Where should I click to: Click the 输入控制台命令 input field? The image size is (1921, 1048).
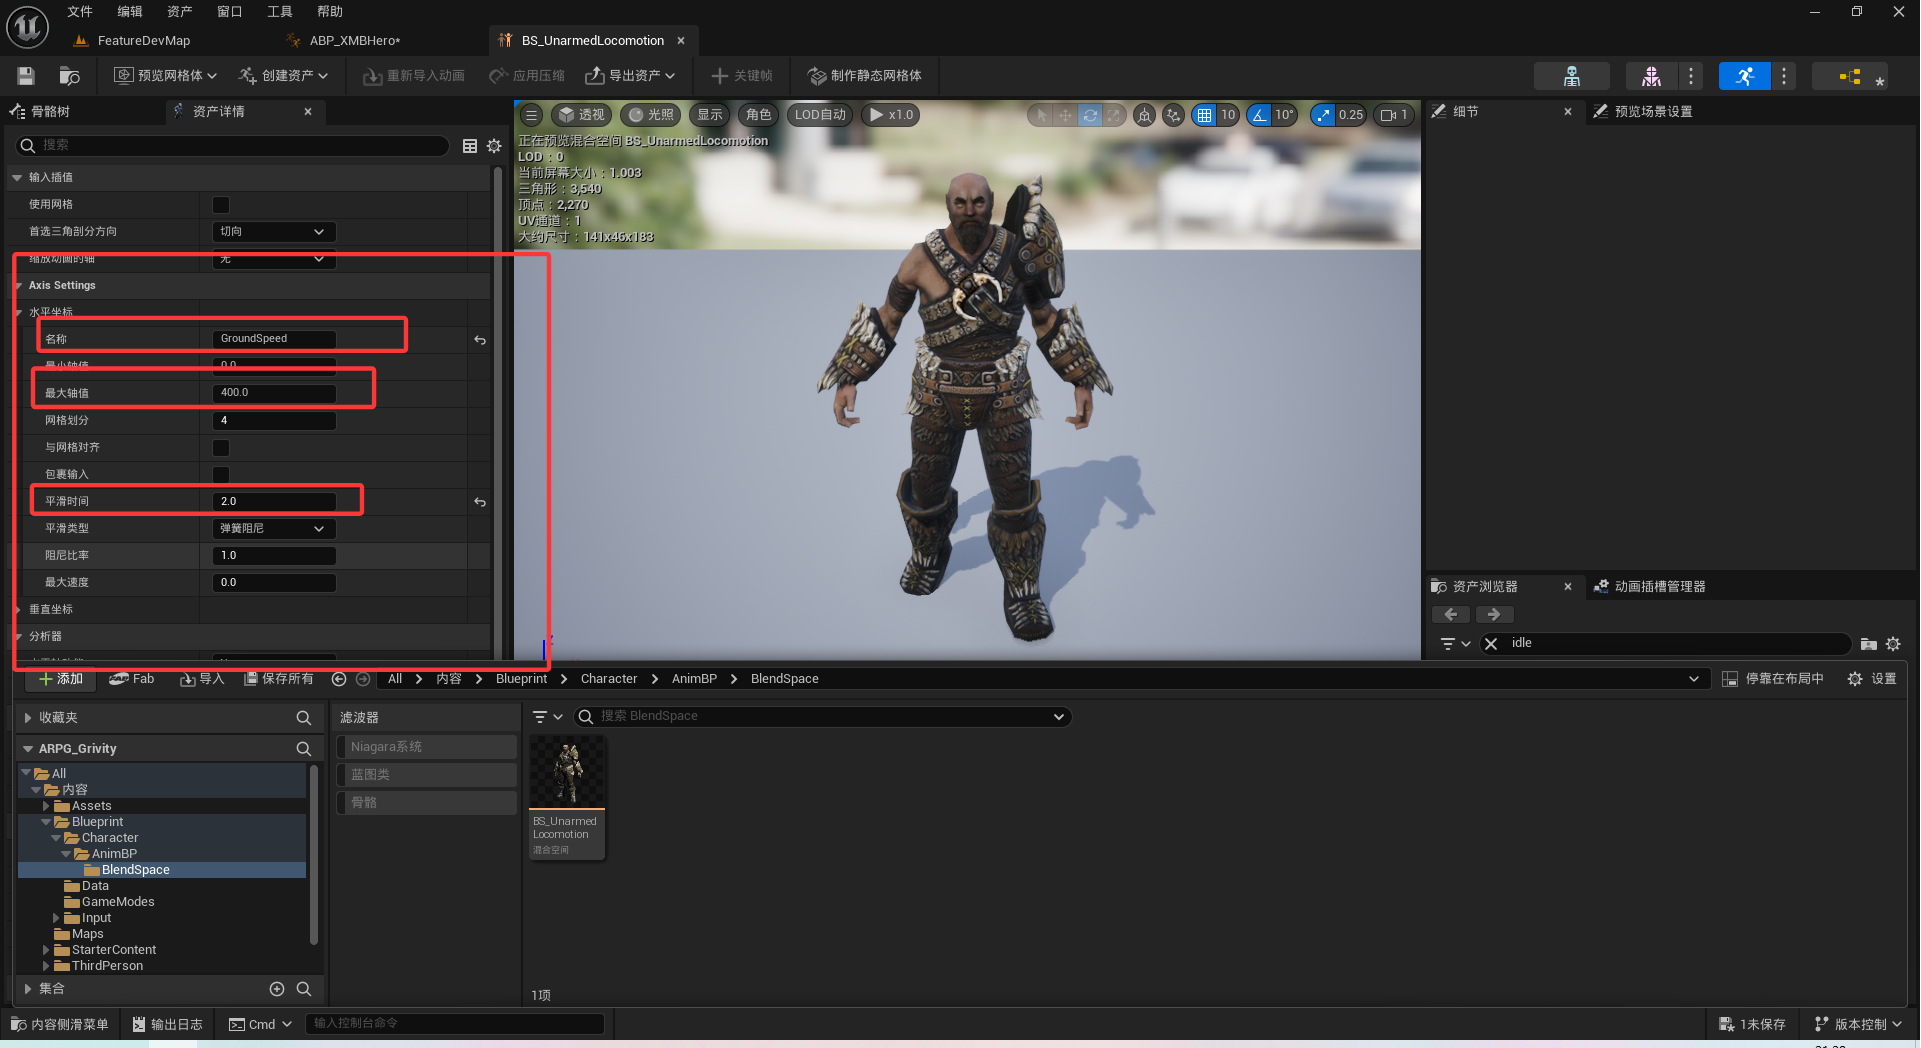click(455, 1024)
